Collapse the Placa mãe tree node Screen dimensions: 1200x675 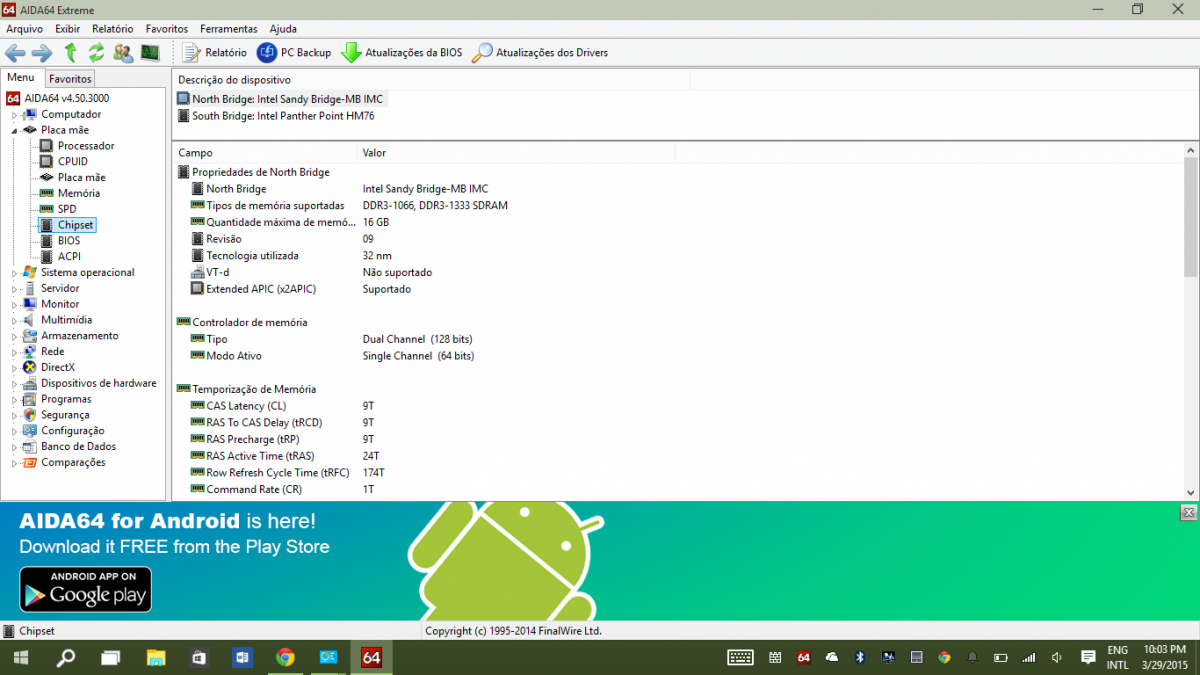14,130
